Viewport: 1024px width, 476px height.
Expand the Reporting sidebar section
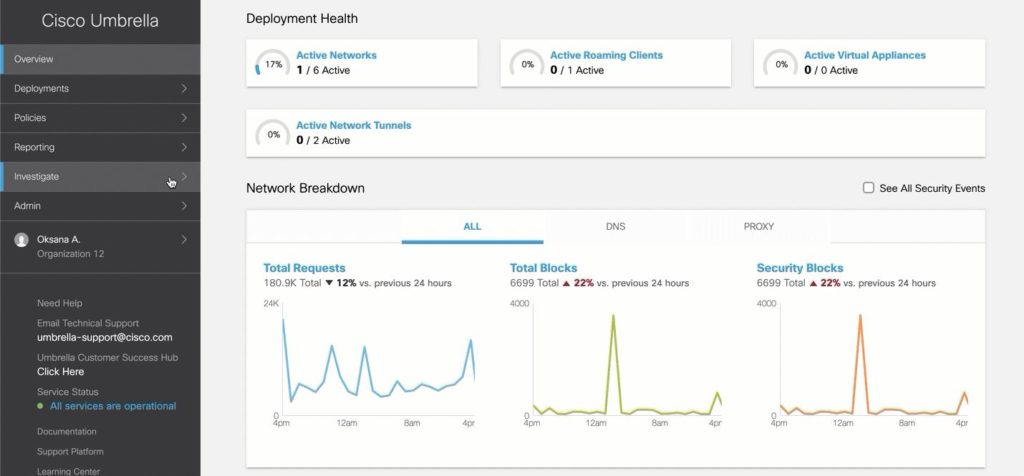(101, 148)
